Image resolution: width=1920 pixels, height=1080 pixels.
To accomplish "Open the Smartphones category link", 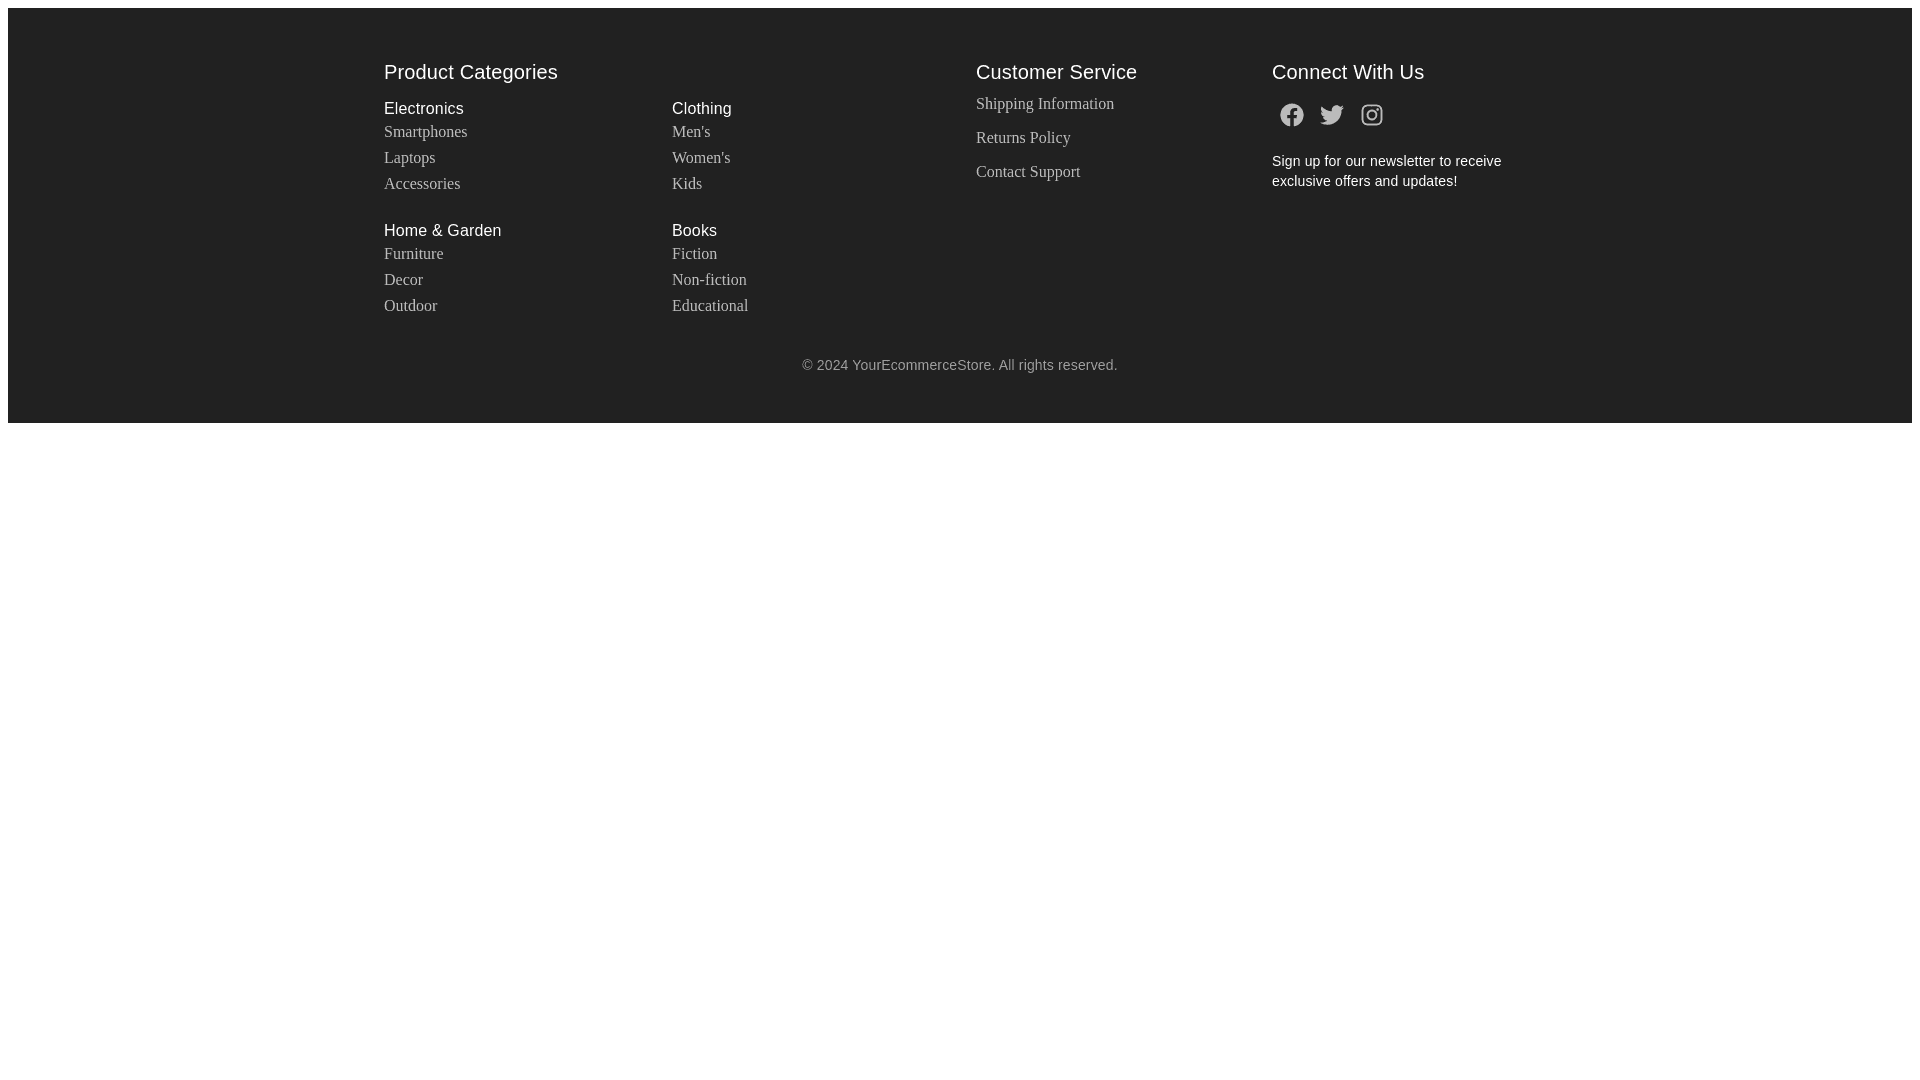I will click(x=425, y=132).
